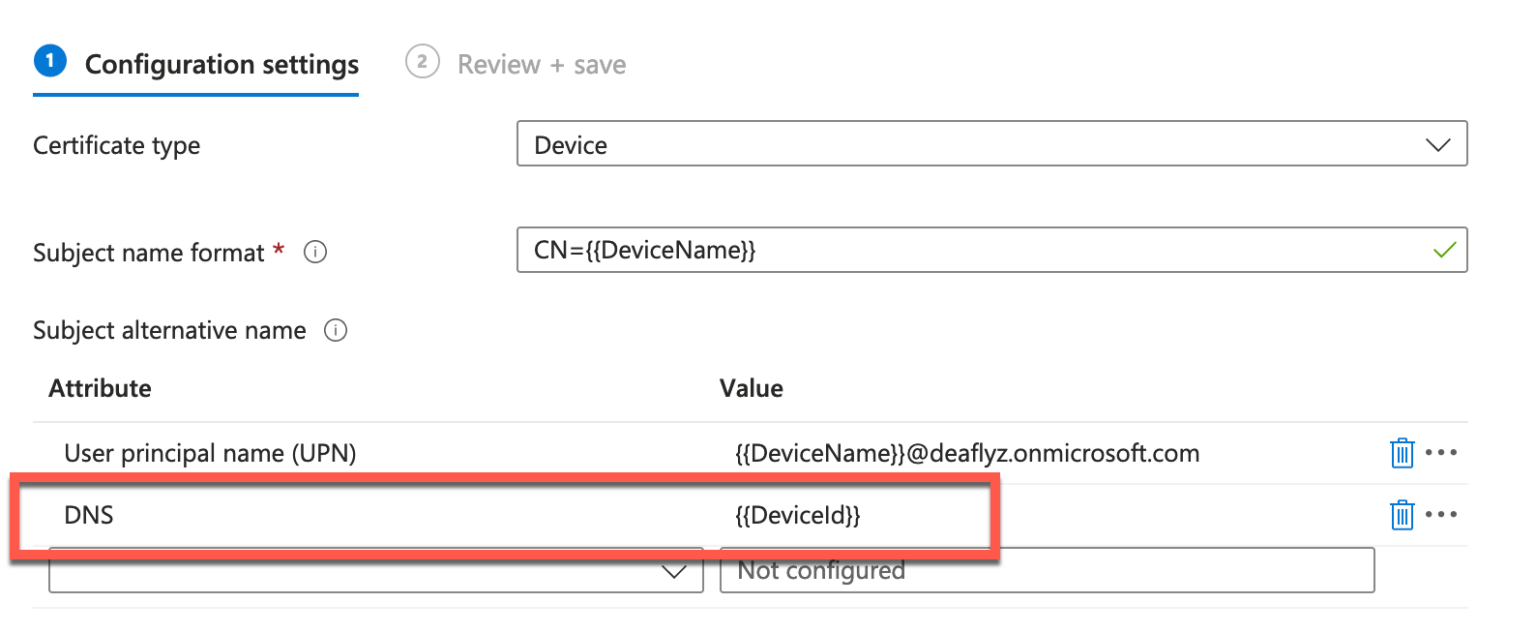View the Subject alternative name info tooltip

(x=337, y=330)
